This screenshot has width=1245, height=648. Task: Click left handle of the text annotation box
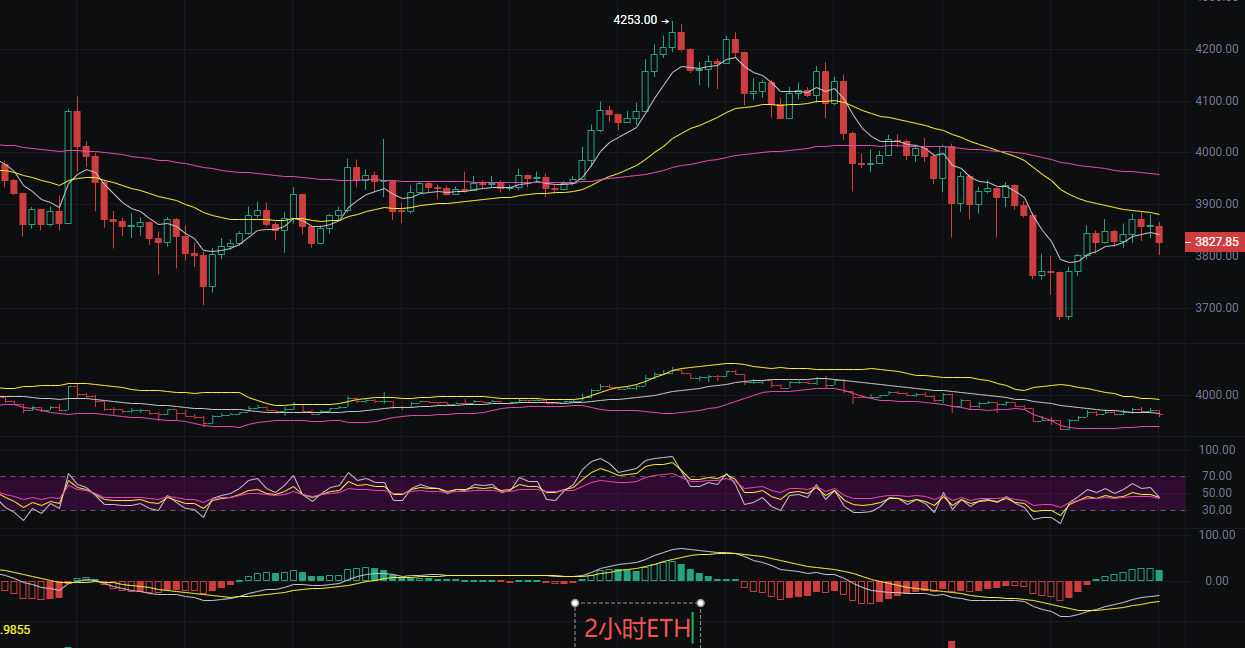point(575,603)
